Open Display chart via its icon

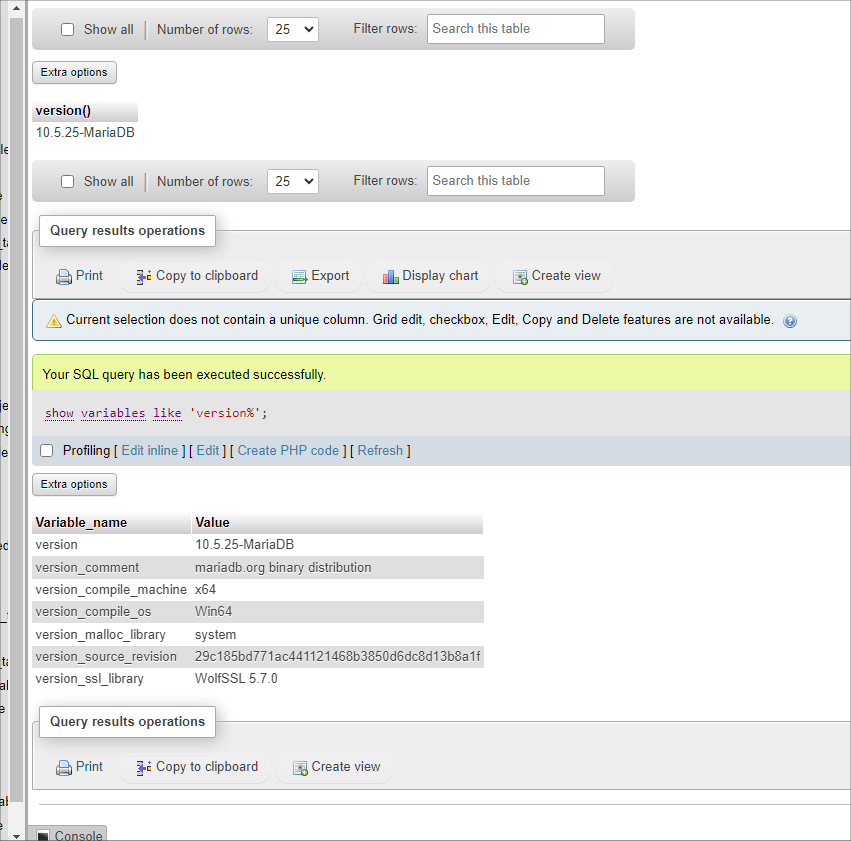tap(390, 277)
